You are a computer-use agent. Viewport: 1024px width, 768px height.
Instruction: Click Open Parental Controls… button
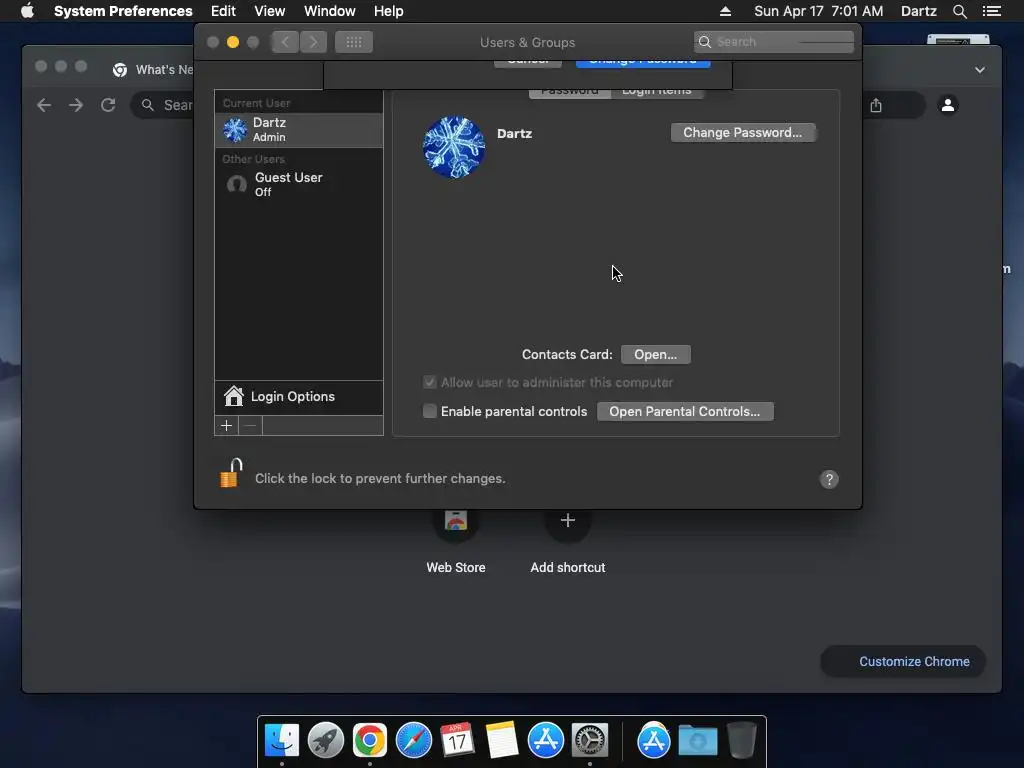click(685, 411)
